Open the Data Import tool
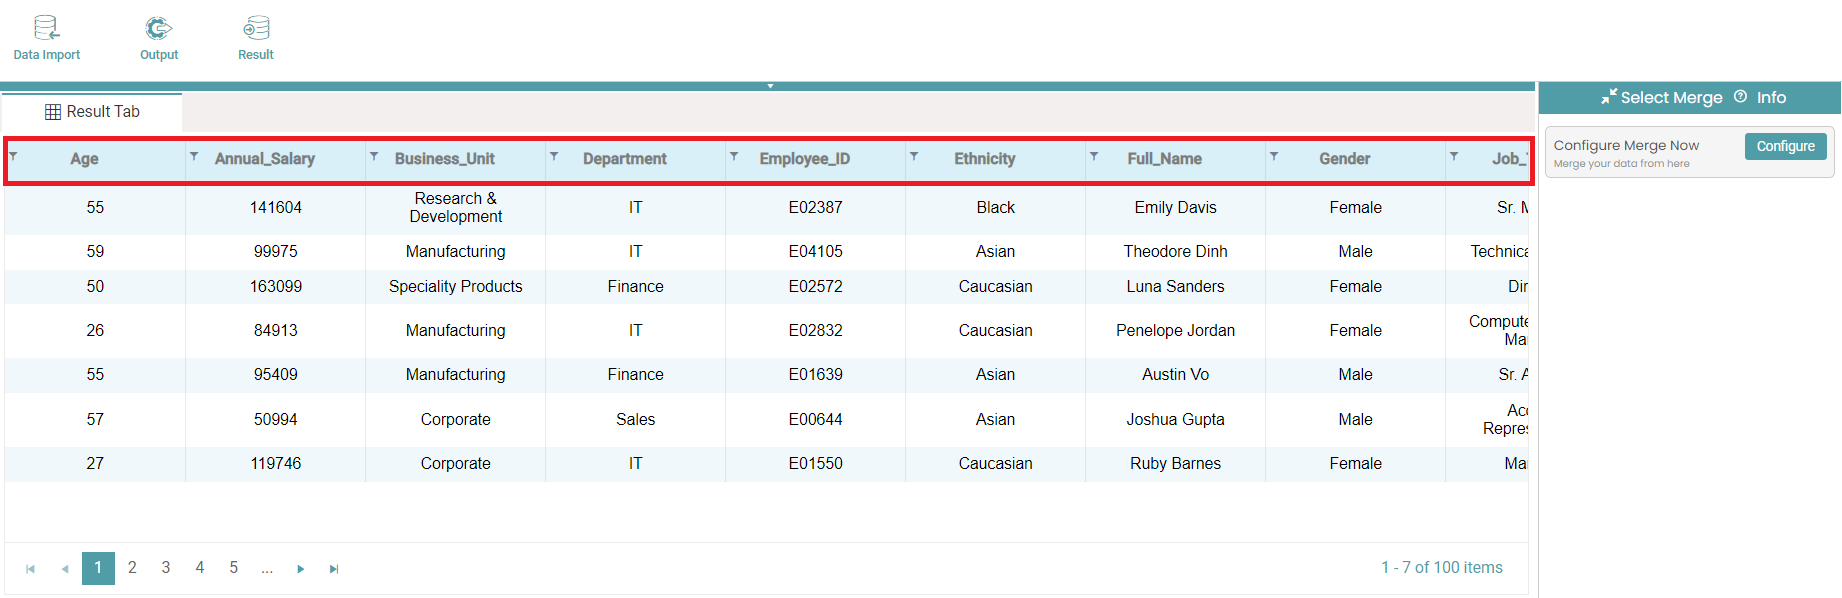The height and width of the screenshot is (598, 1842). tap(46, 38)
